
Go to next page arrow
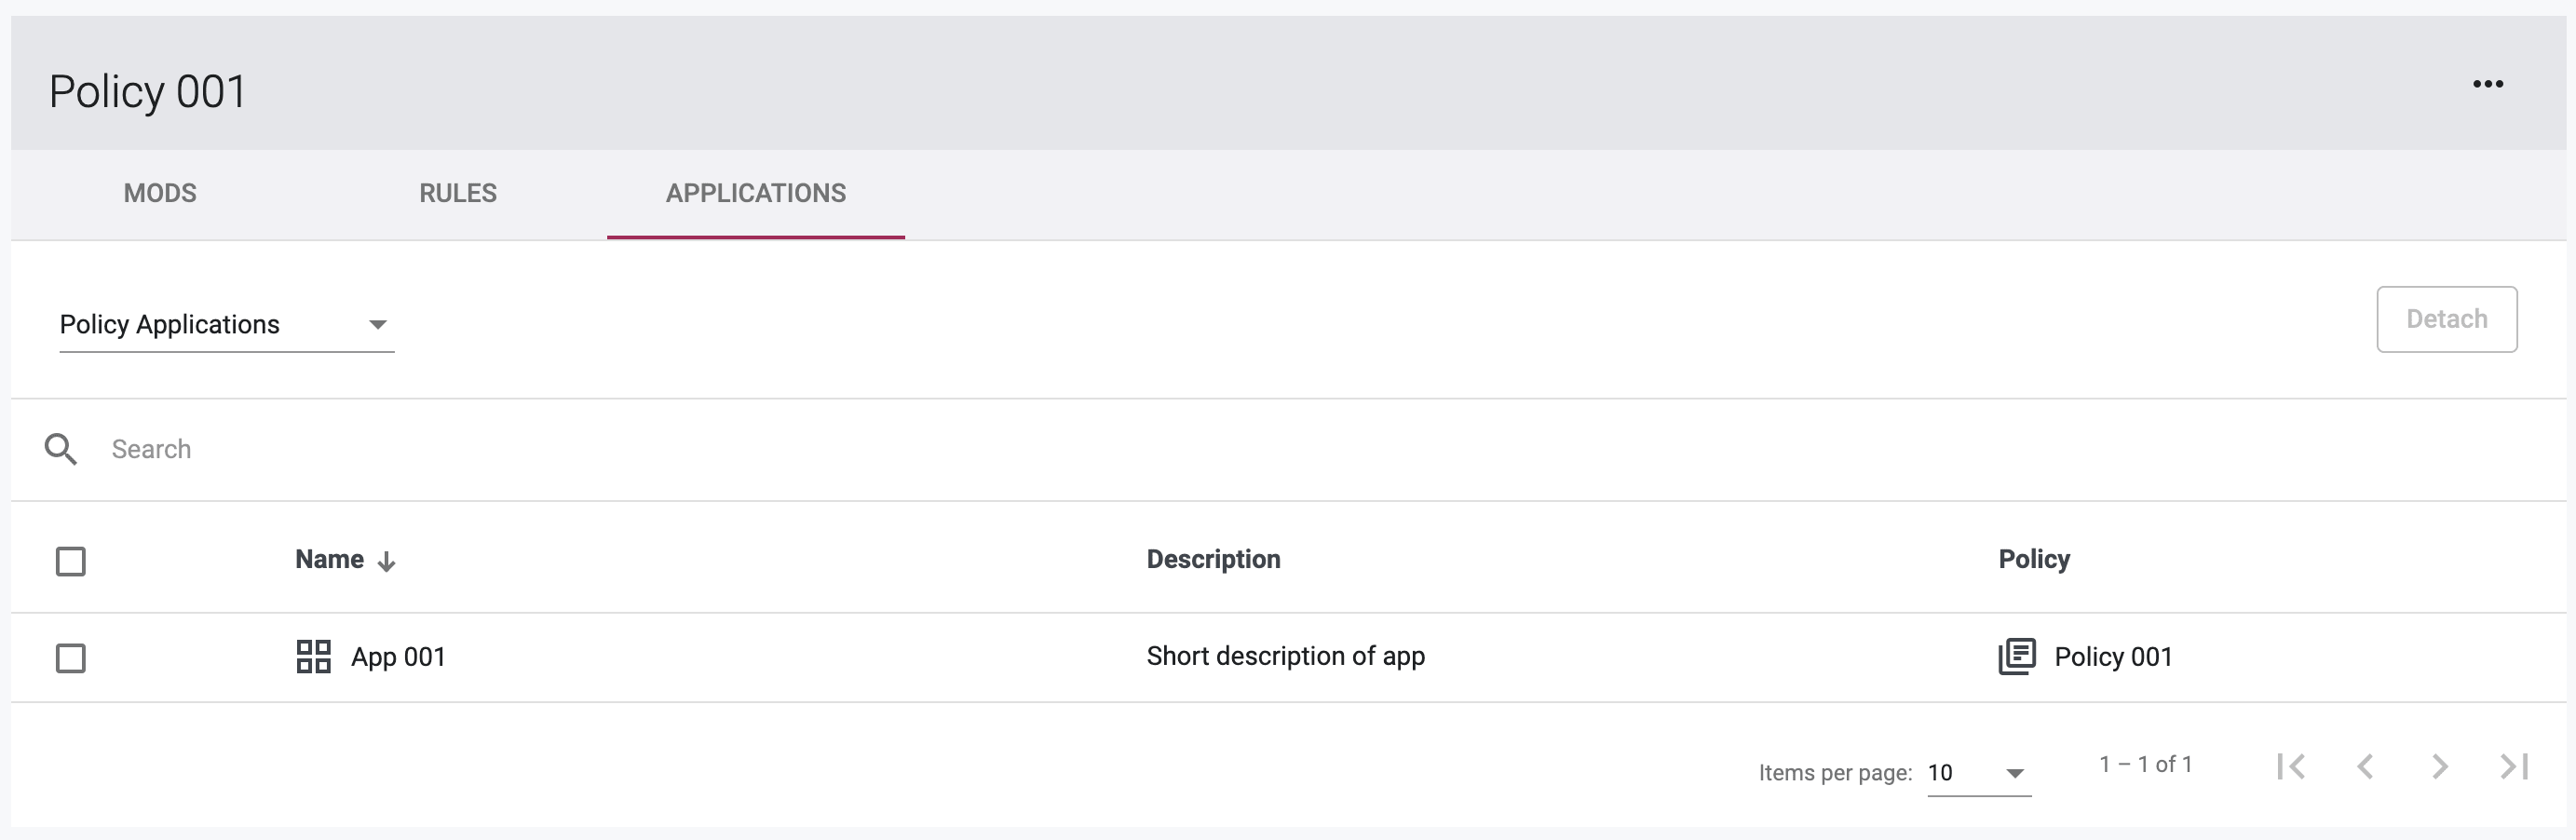(x=2440, y=767)
